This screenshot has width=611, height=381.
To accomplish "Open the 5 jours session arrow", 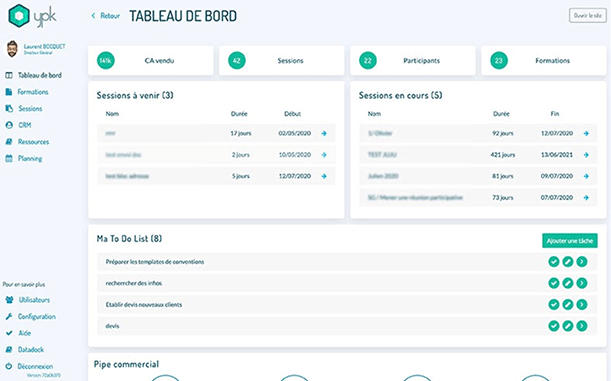I will 324,176.
